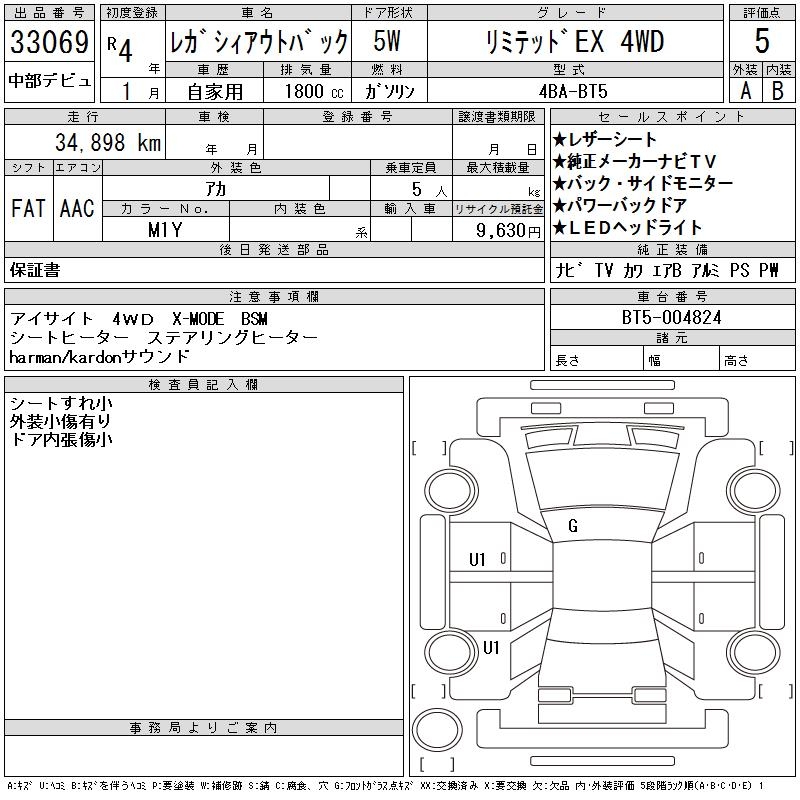
Task: Select the grade リミテッド EX 4WD
Action: pyautogui.click(x=575, y=41)
